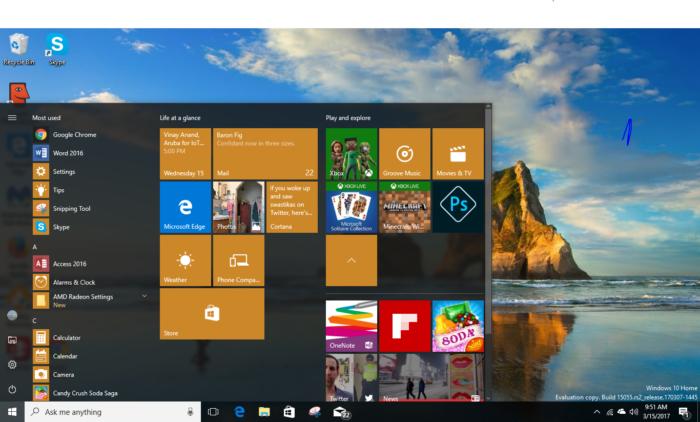Open the Store tile
700x422 pixels.
212,313
